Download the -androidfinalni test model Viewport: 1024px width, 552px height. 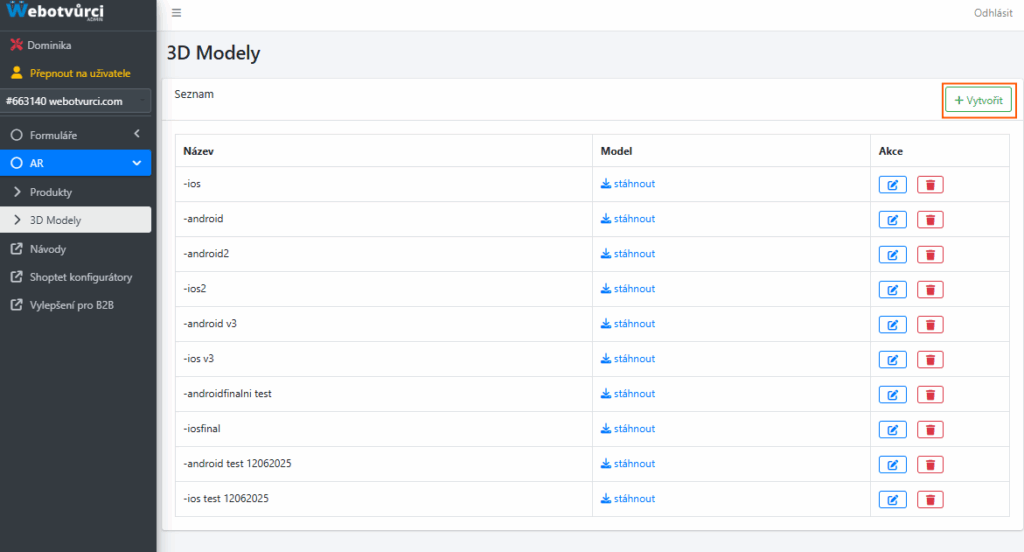click(x=628, y=393)
